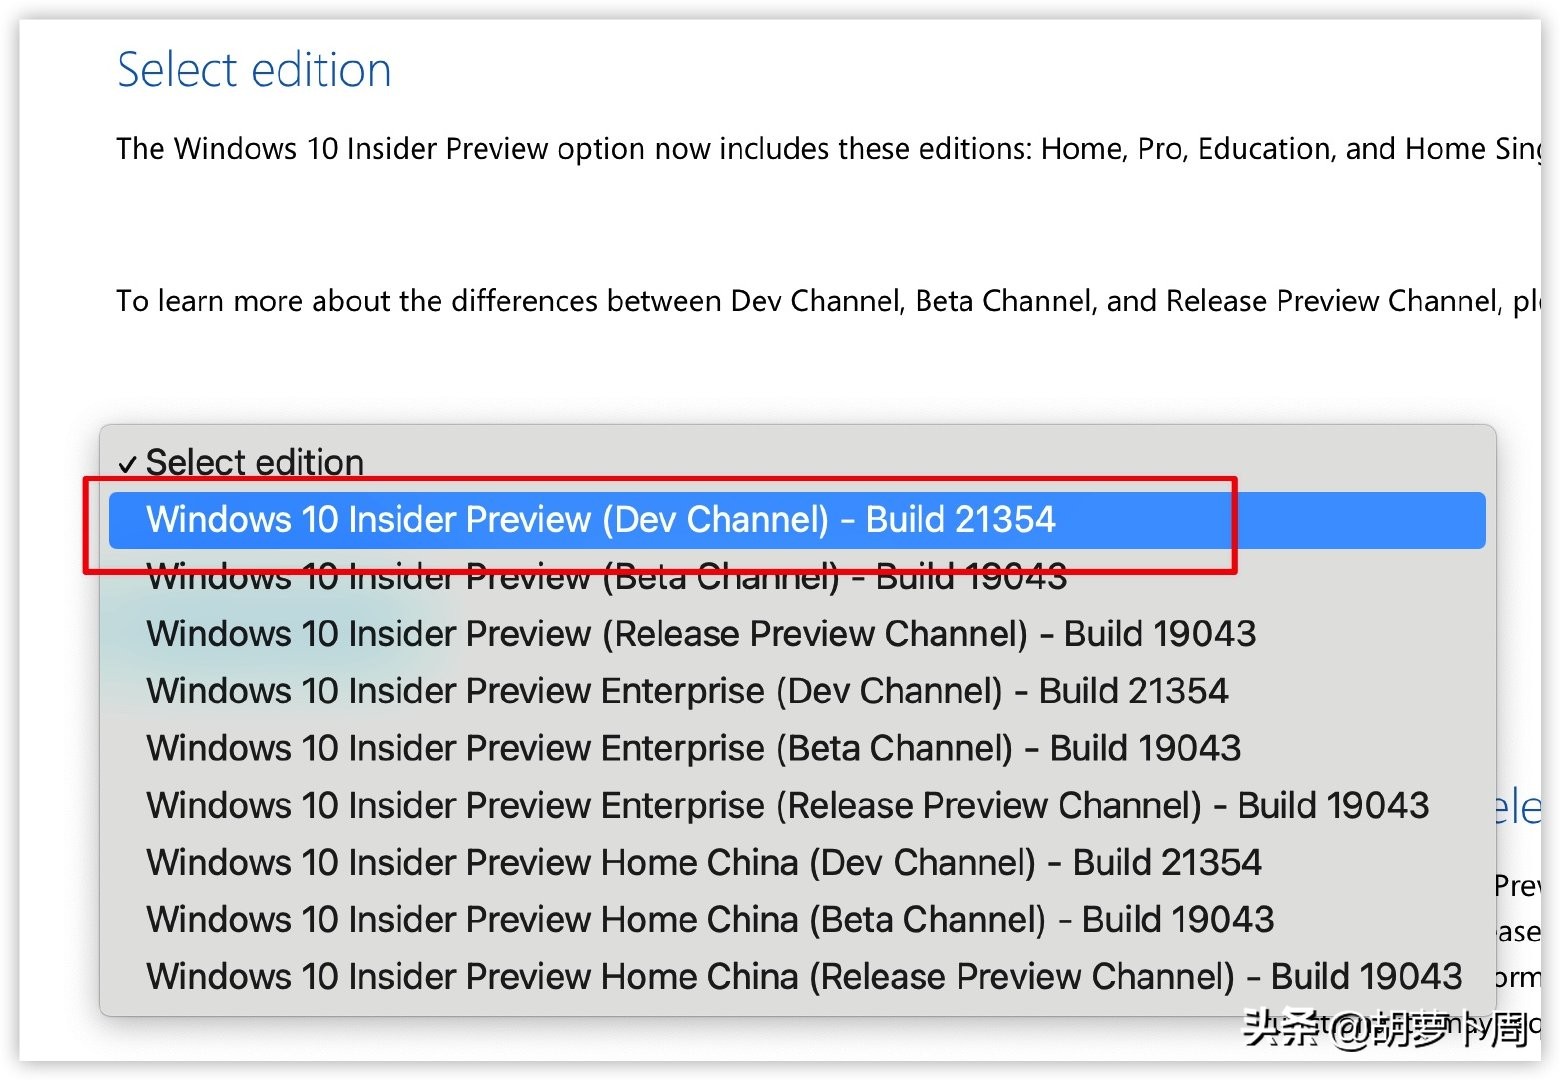Choose Home China (Release Preview Channel) option
The width and height of the screenshot is (1560, 1080).
click(x=804, y=976)
